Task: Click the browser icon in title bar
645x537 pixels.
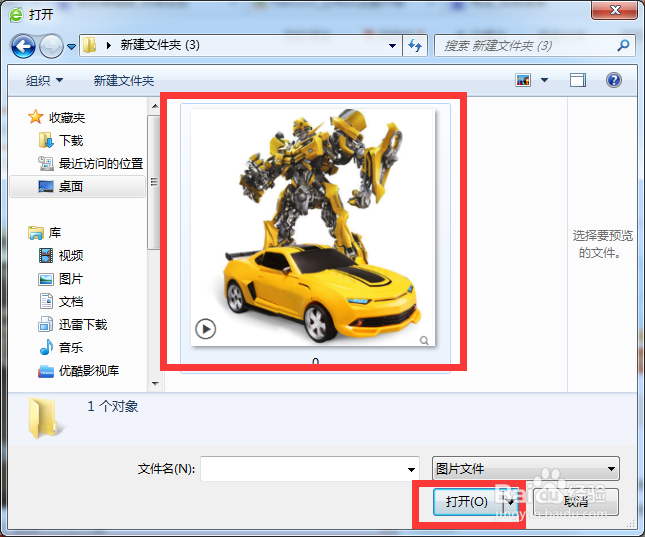Action: [16, 15]
